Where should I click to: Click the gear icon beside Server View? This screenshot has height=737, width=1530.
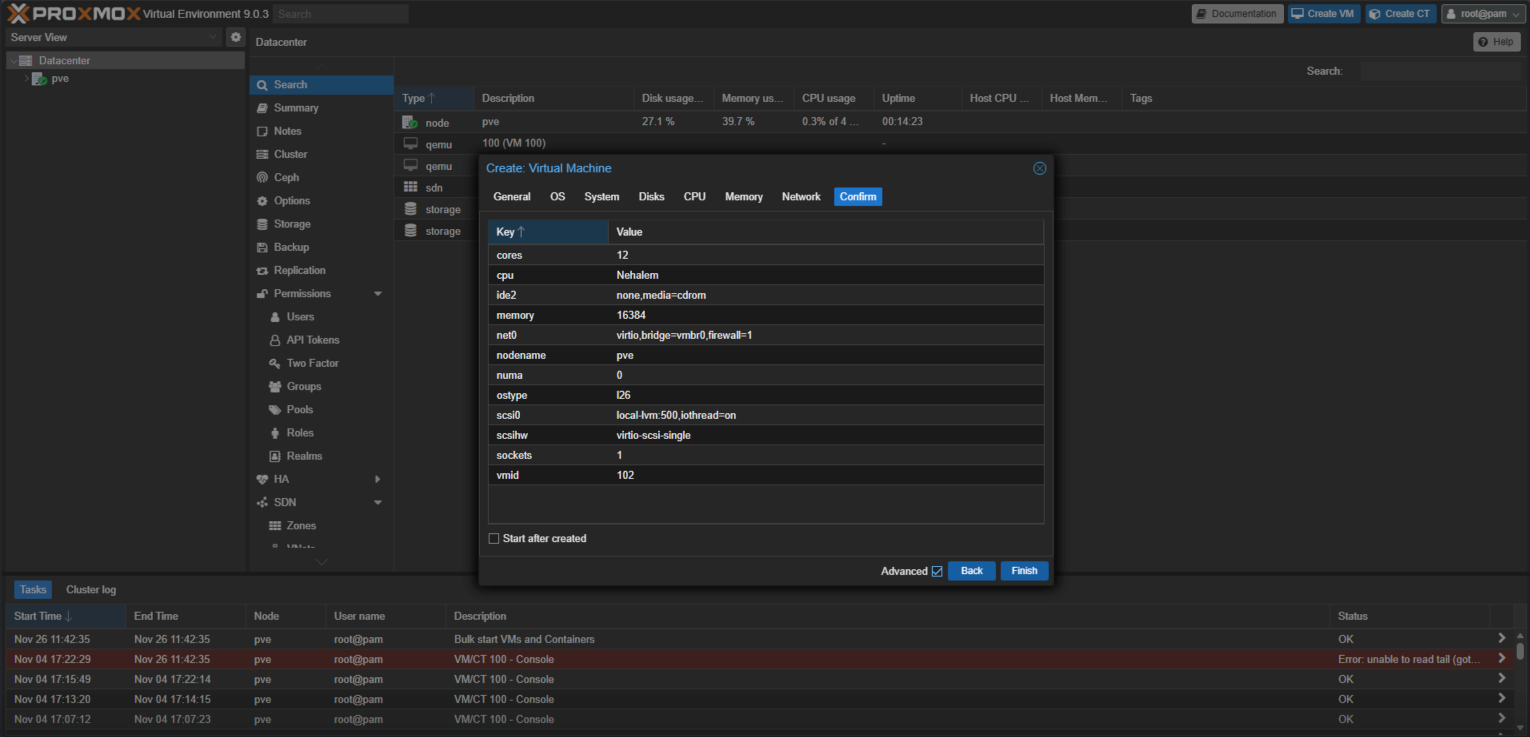[x=235, y=37]
